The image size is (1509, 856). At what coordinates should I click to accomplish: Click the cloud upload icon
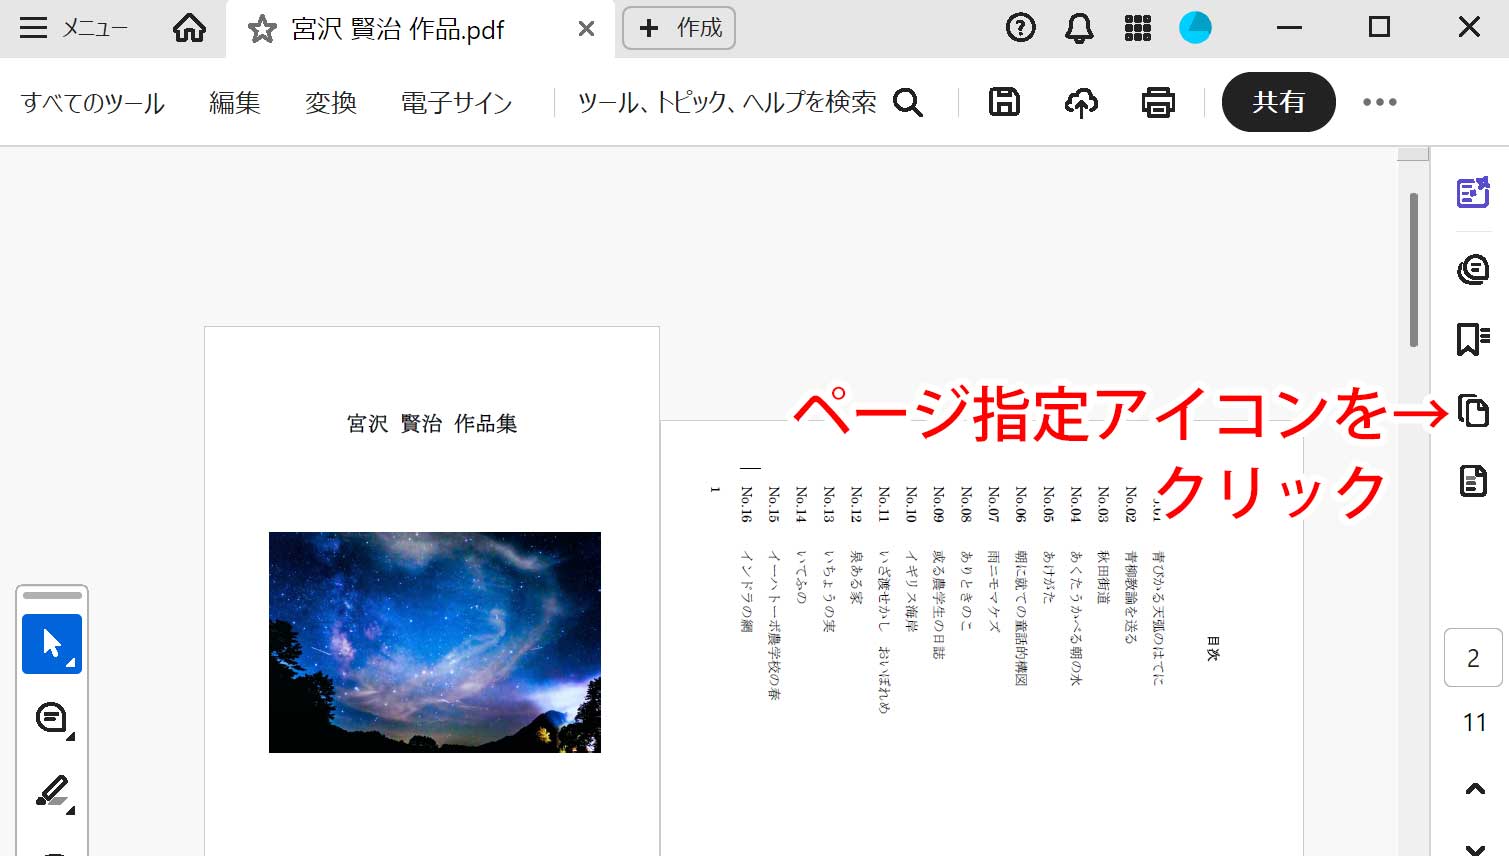click(x=1081, y=102)
